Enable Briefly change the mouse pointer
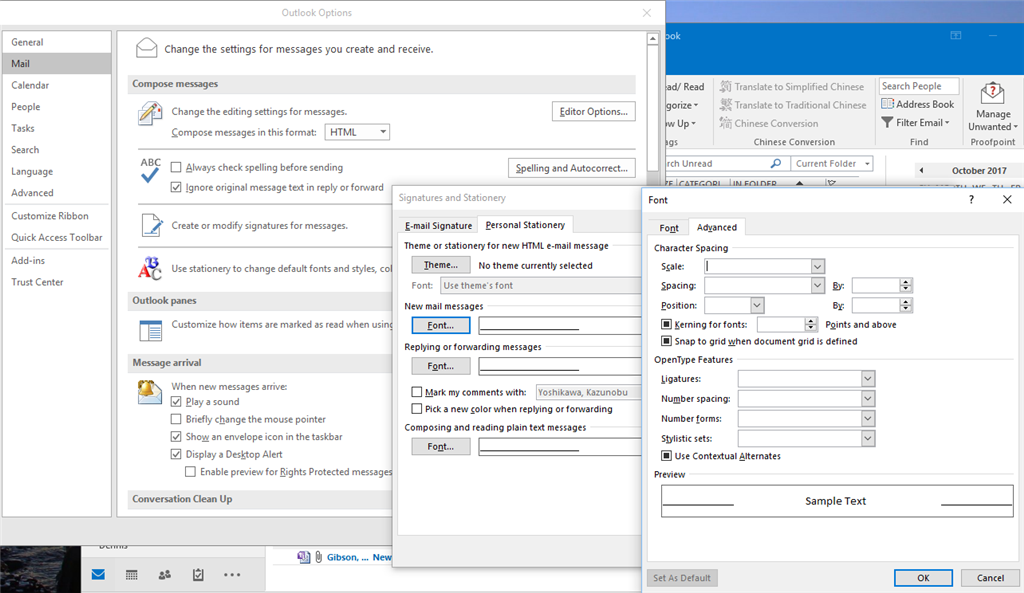 [176, 419]
